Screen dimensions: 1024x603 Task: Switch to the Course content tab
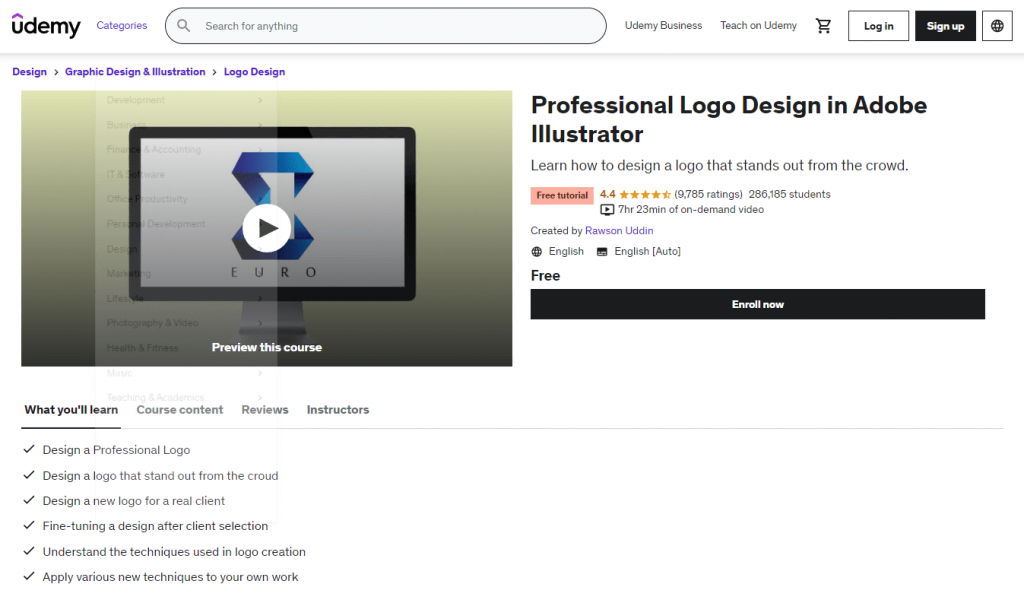tap(180, 410)
